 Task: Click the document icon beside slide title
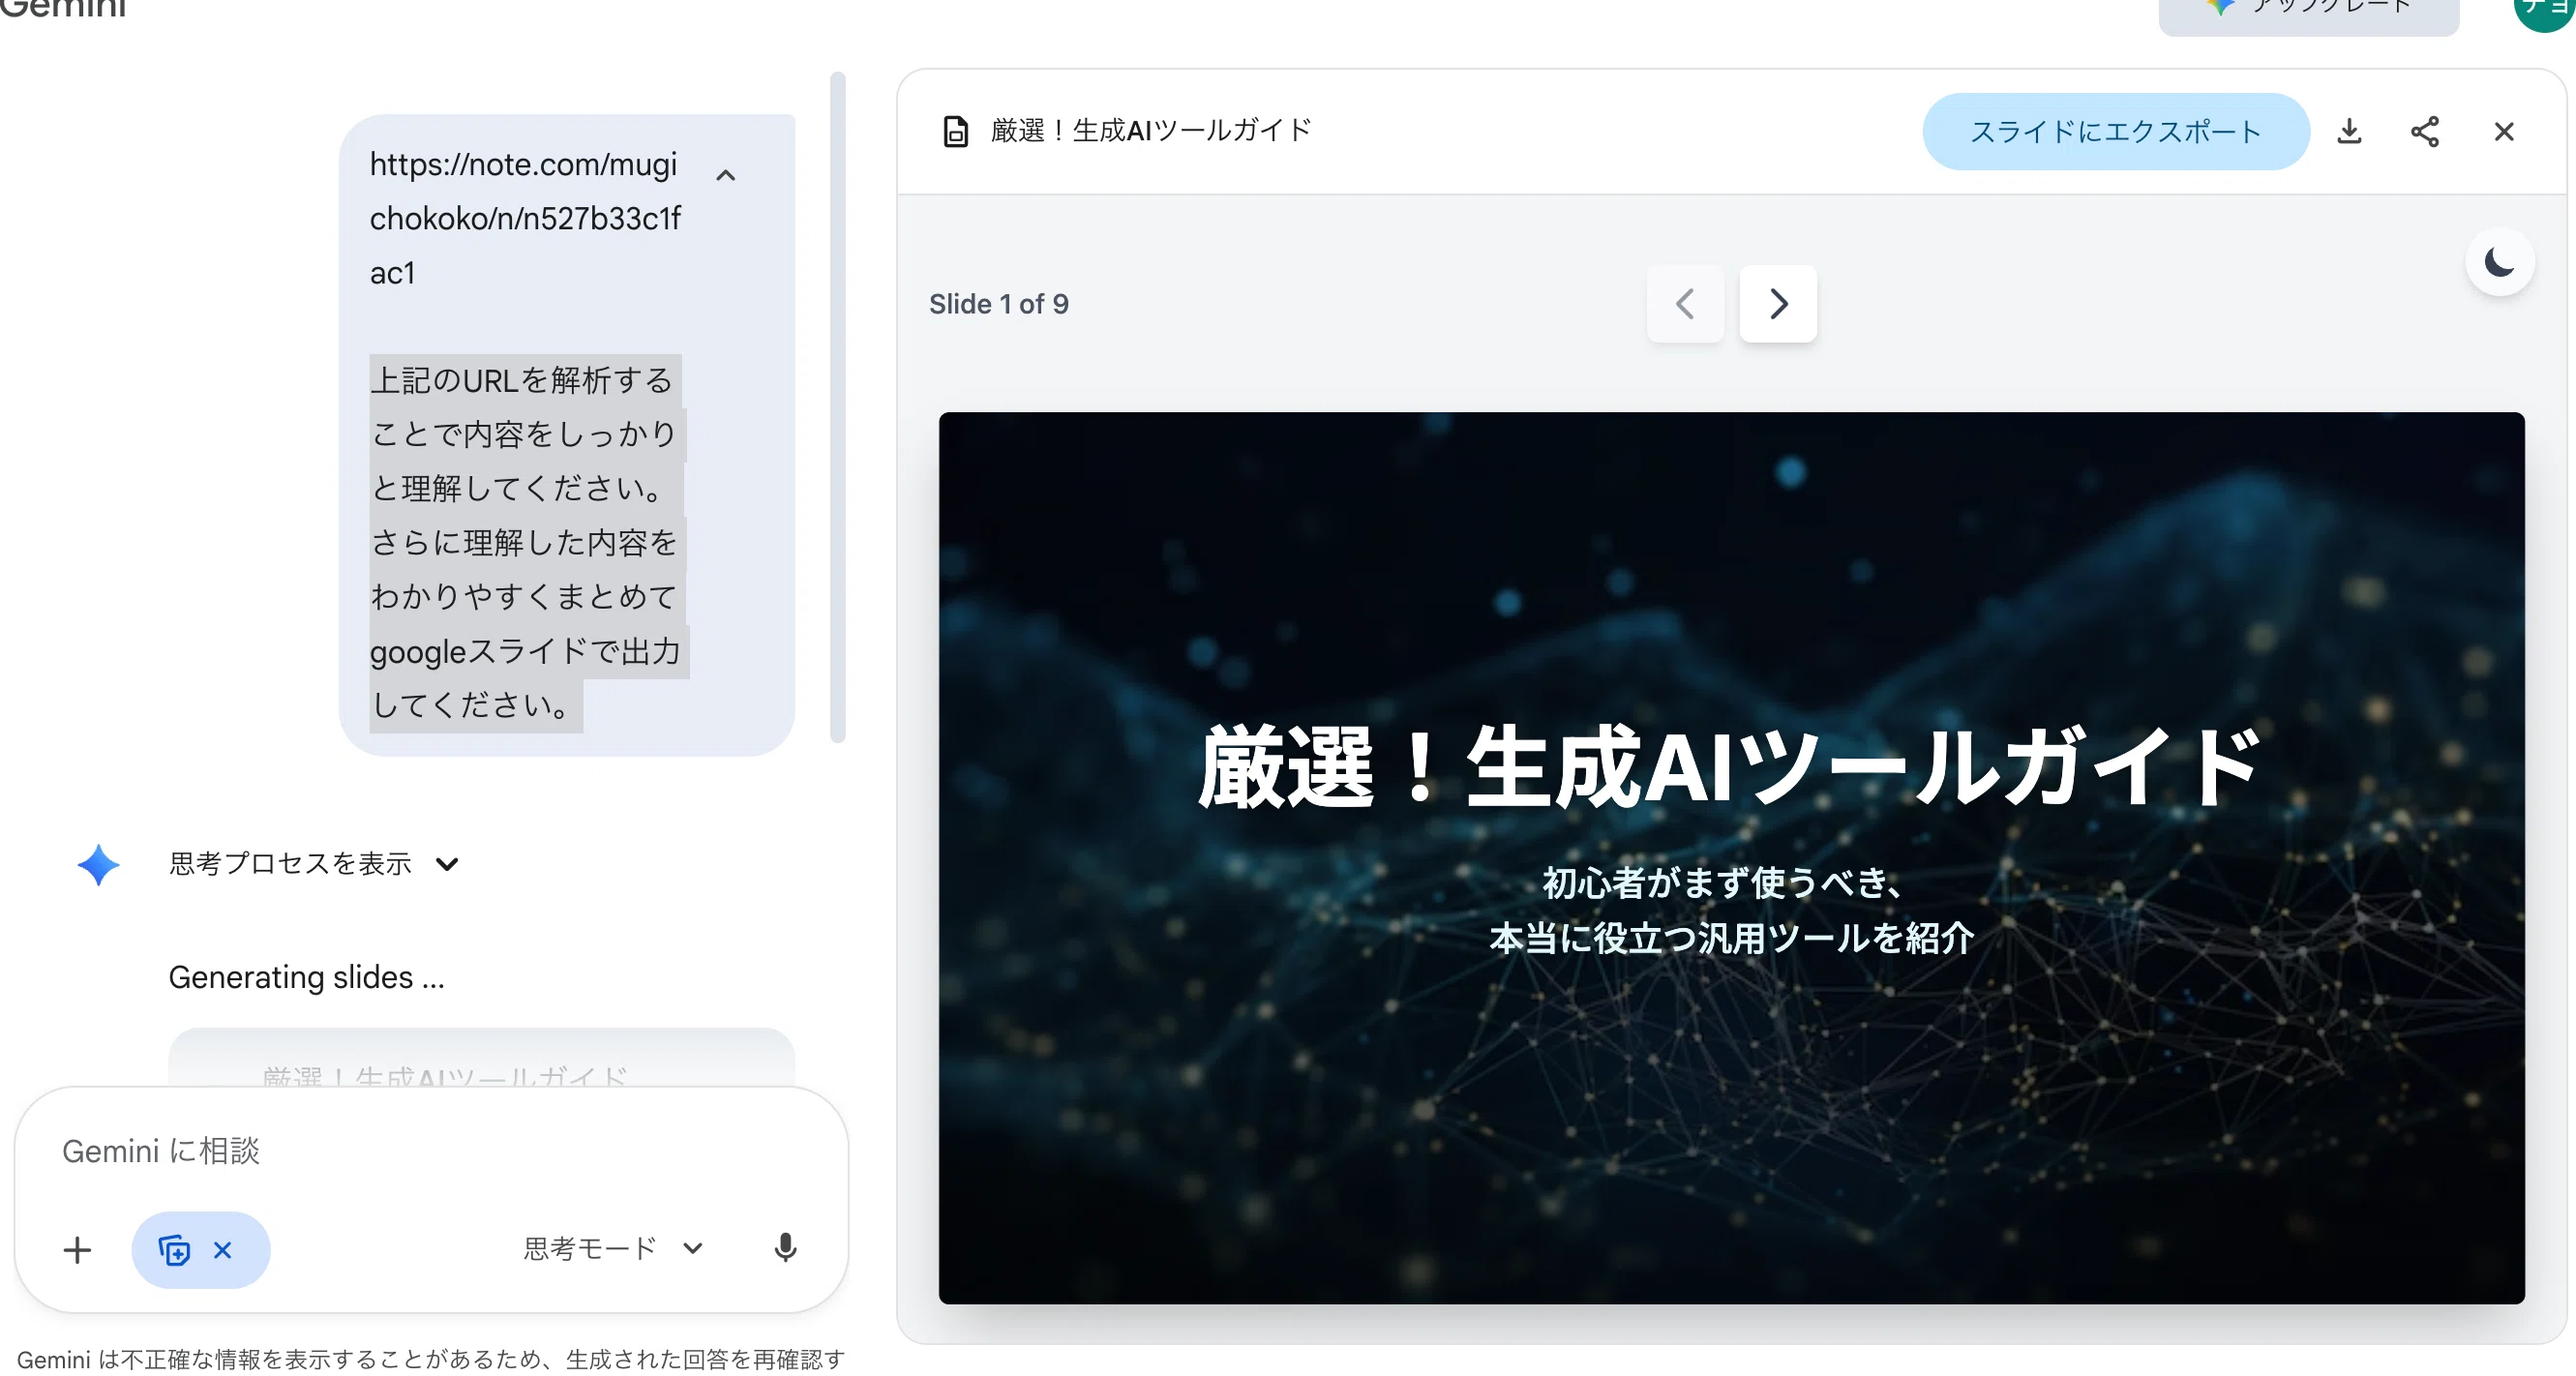pos(955,131)
